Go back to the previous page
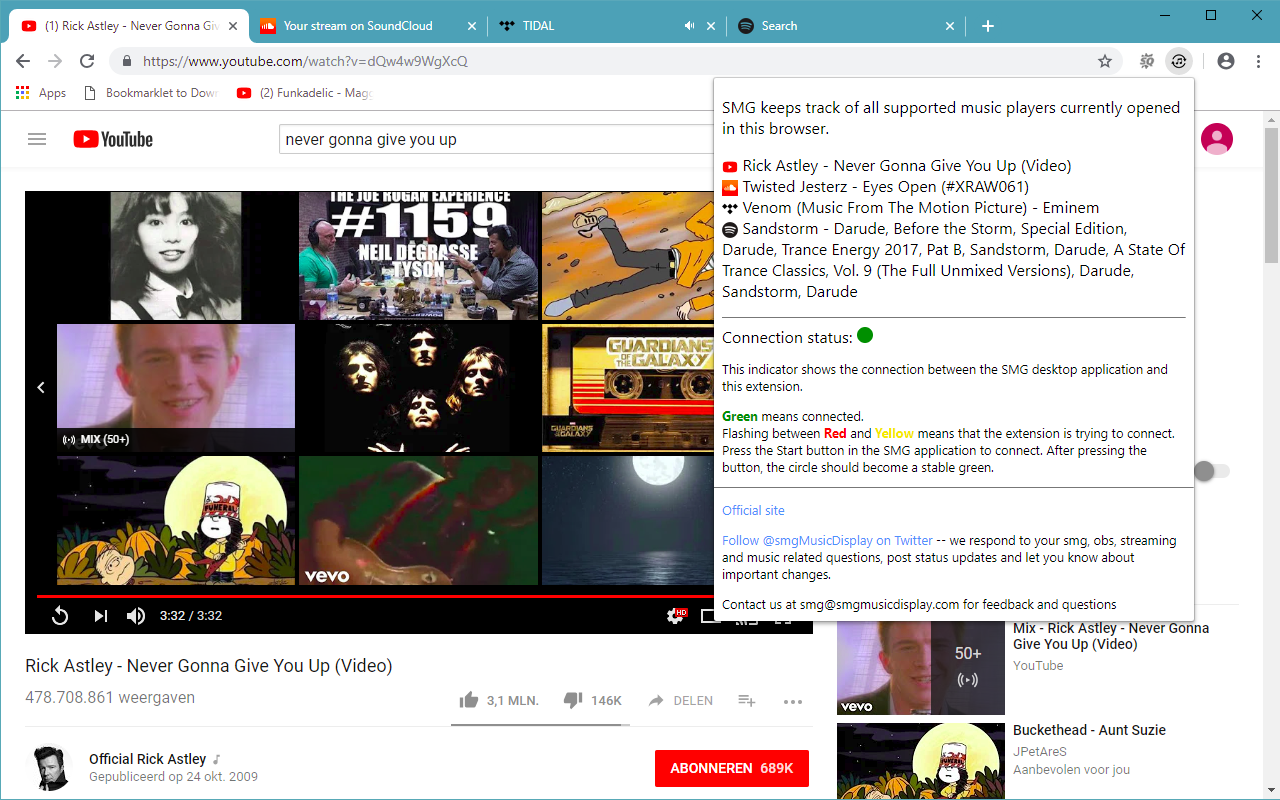 pos(23,61)
